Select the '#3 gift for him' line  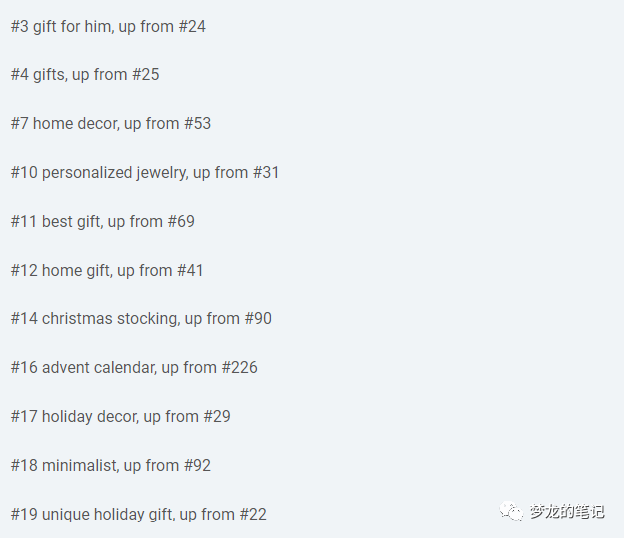[x=108, y=27]
